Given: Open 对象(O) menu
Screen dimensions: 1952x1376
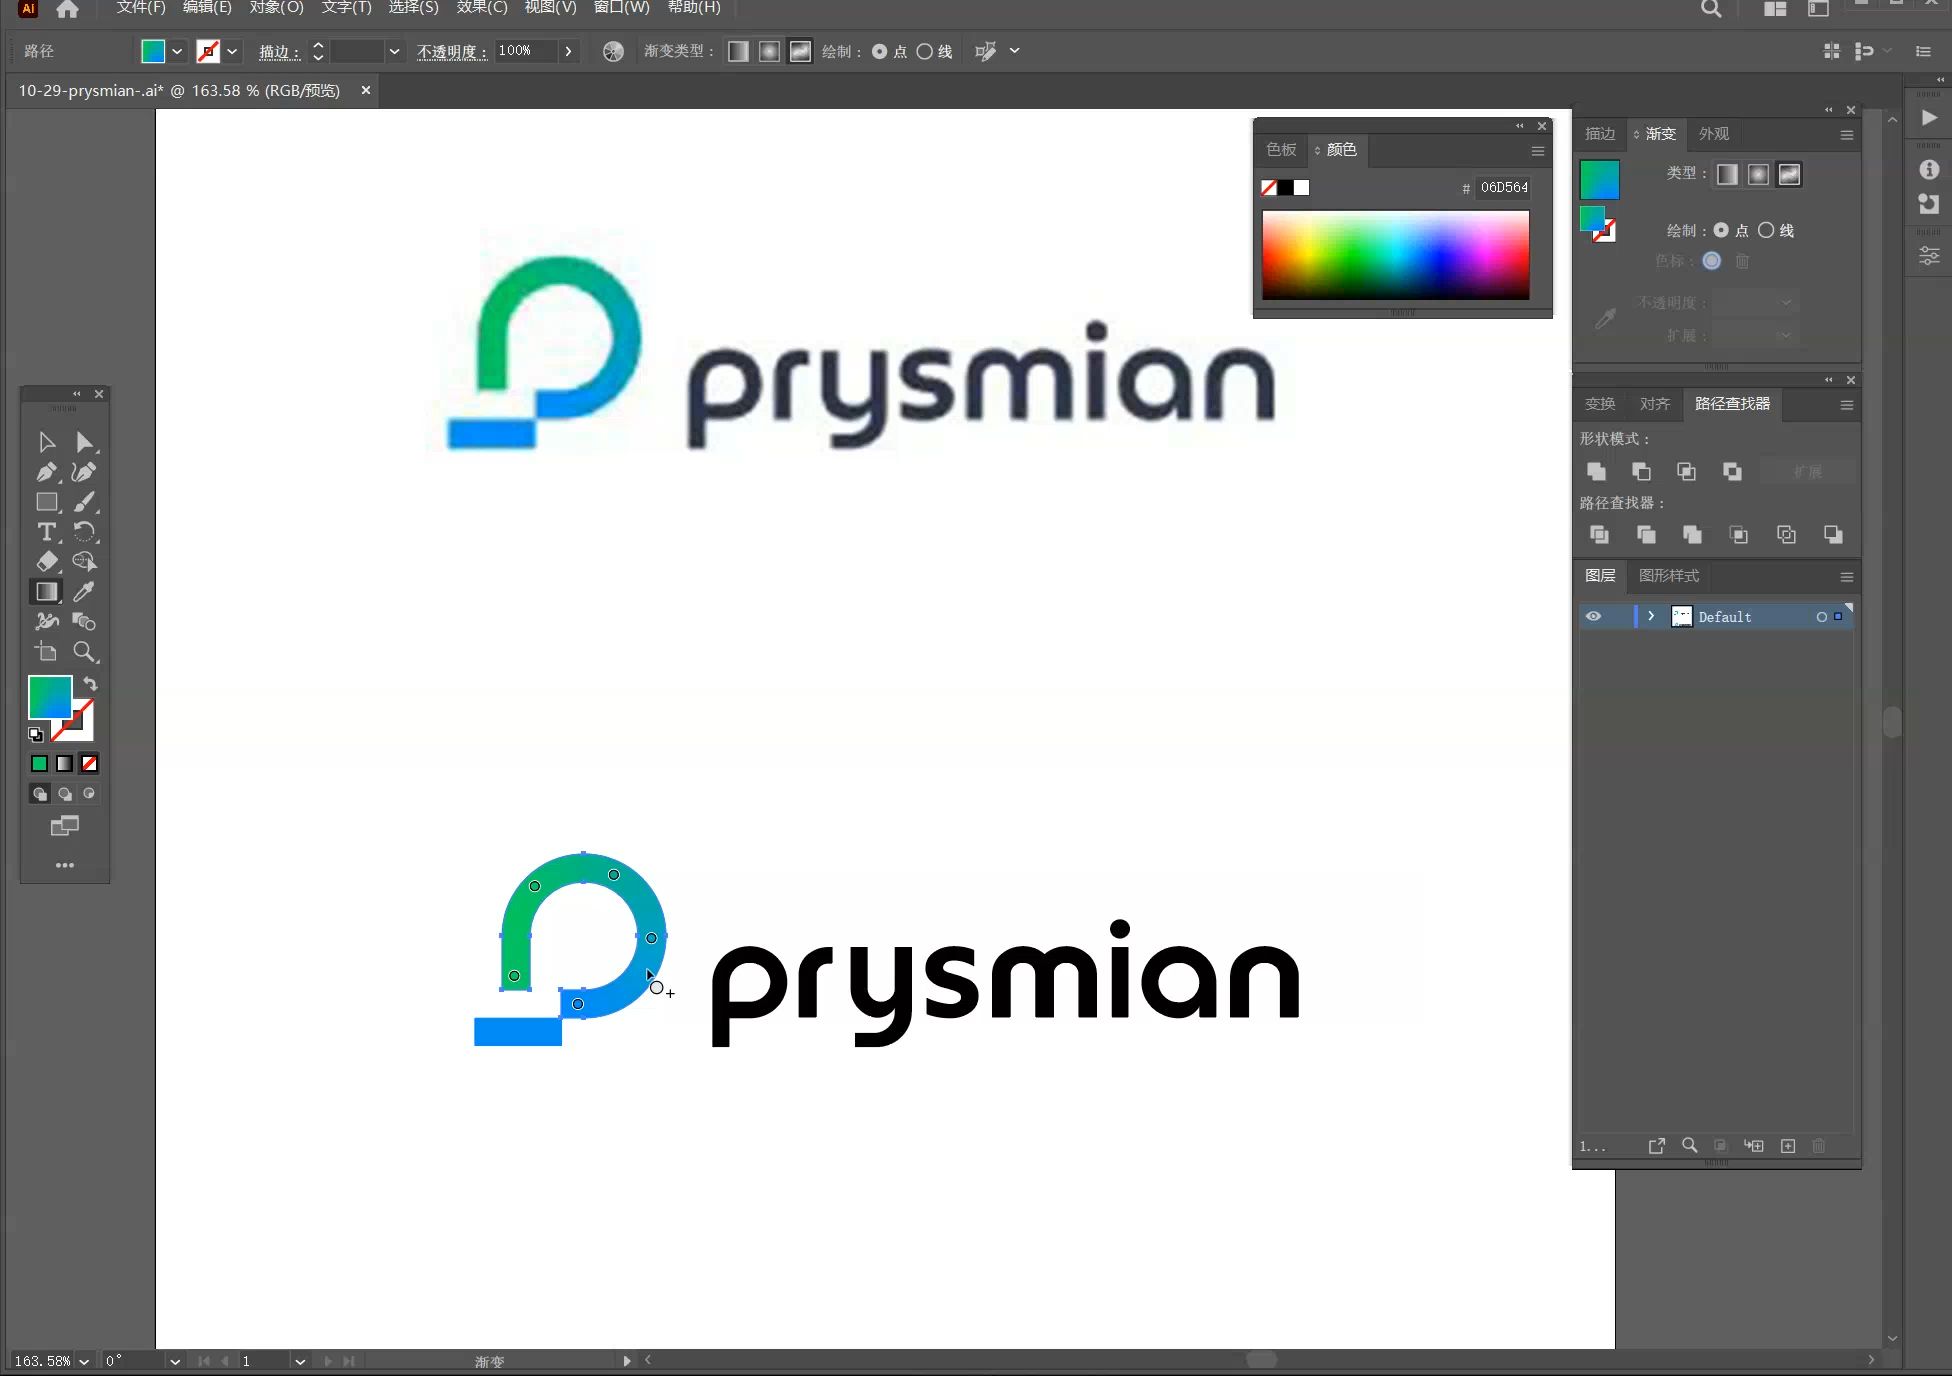Looking at the screenshot, I should tap(277, 8).
